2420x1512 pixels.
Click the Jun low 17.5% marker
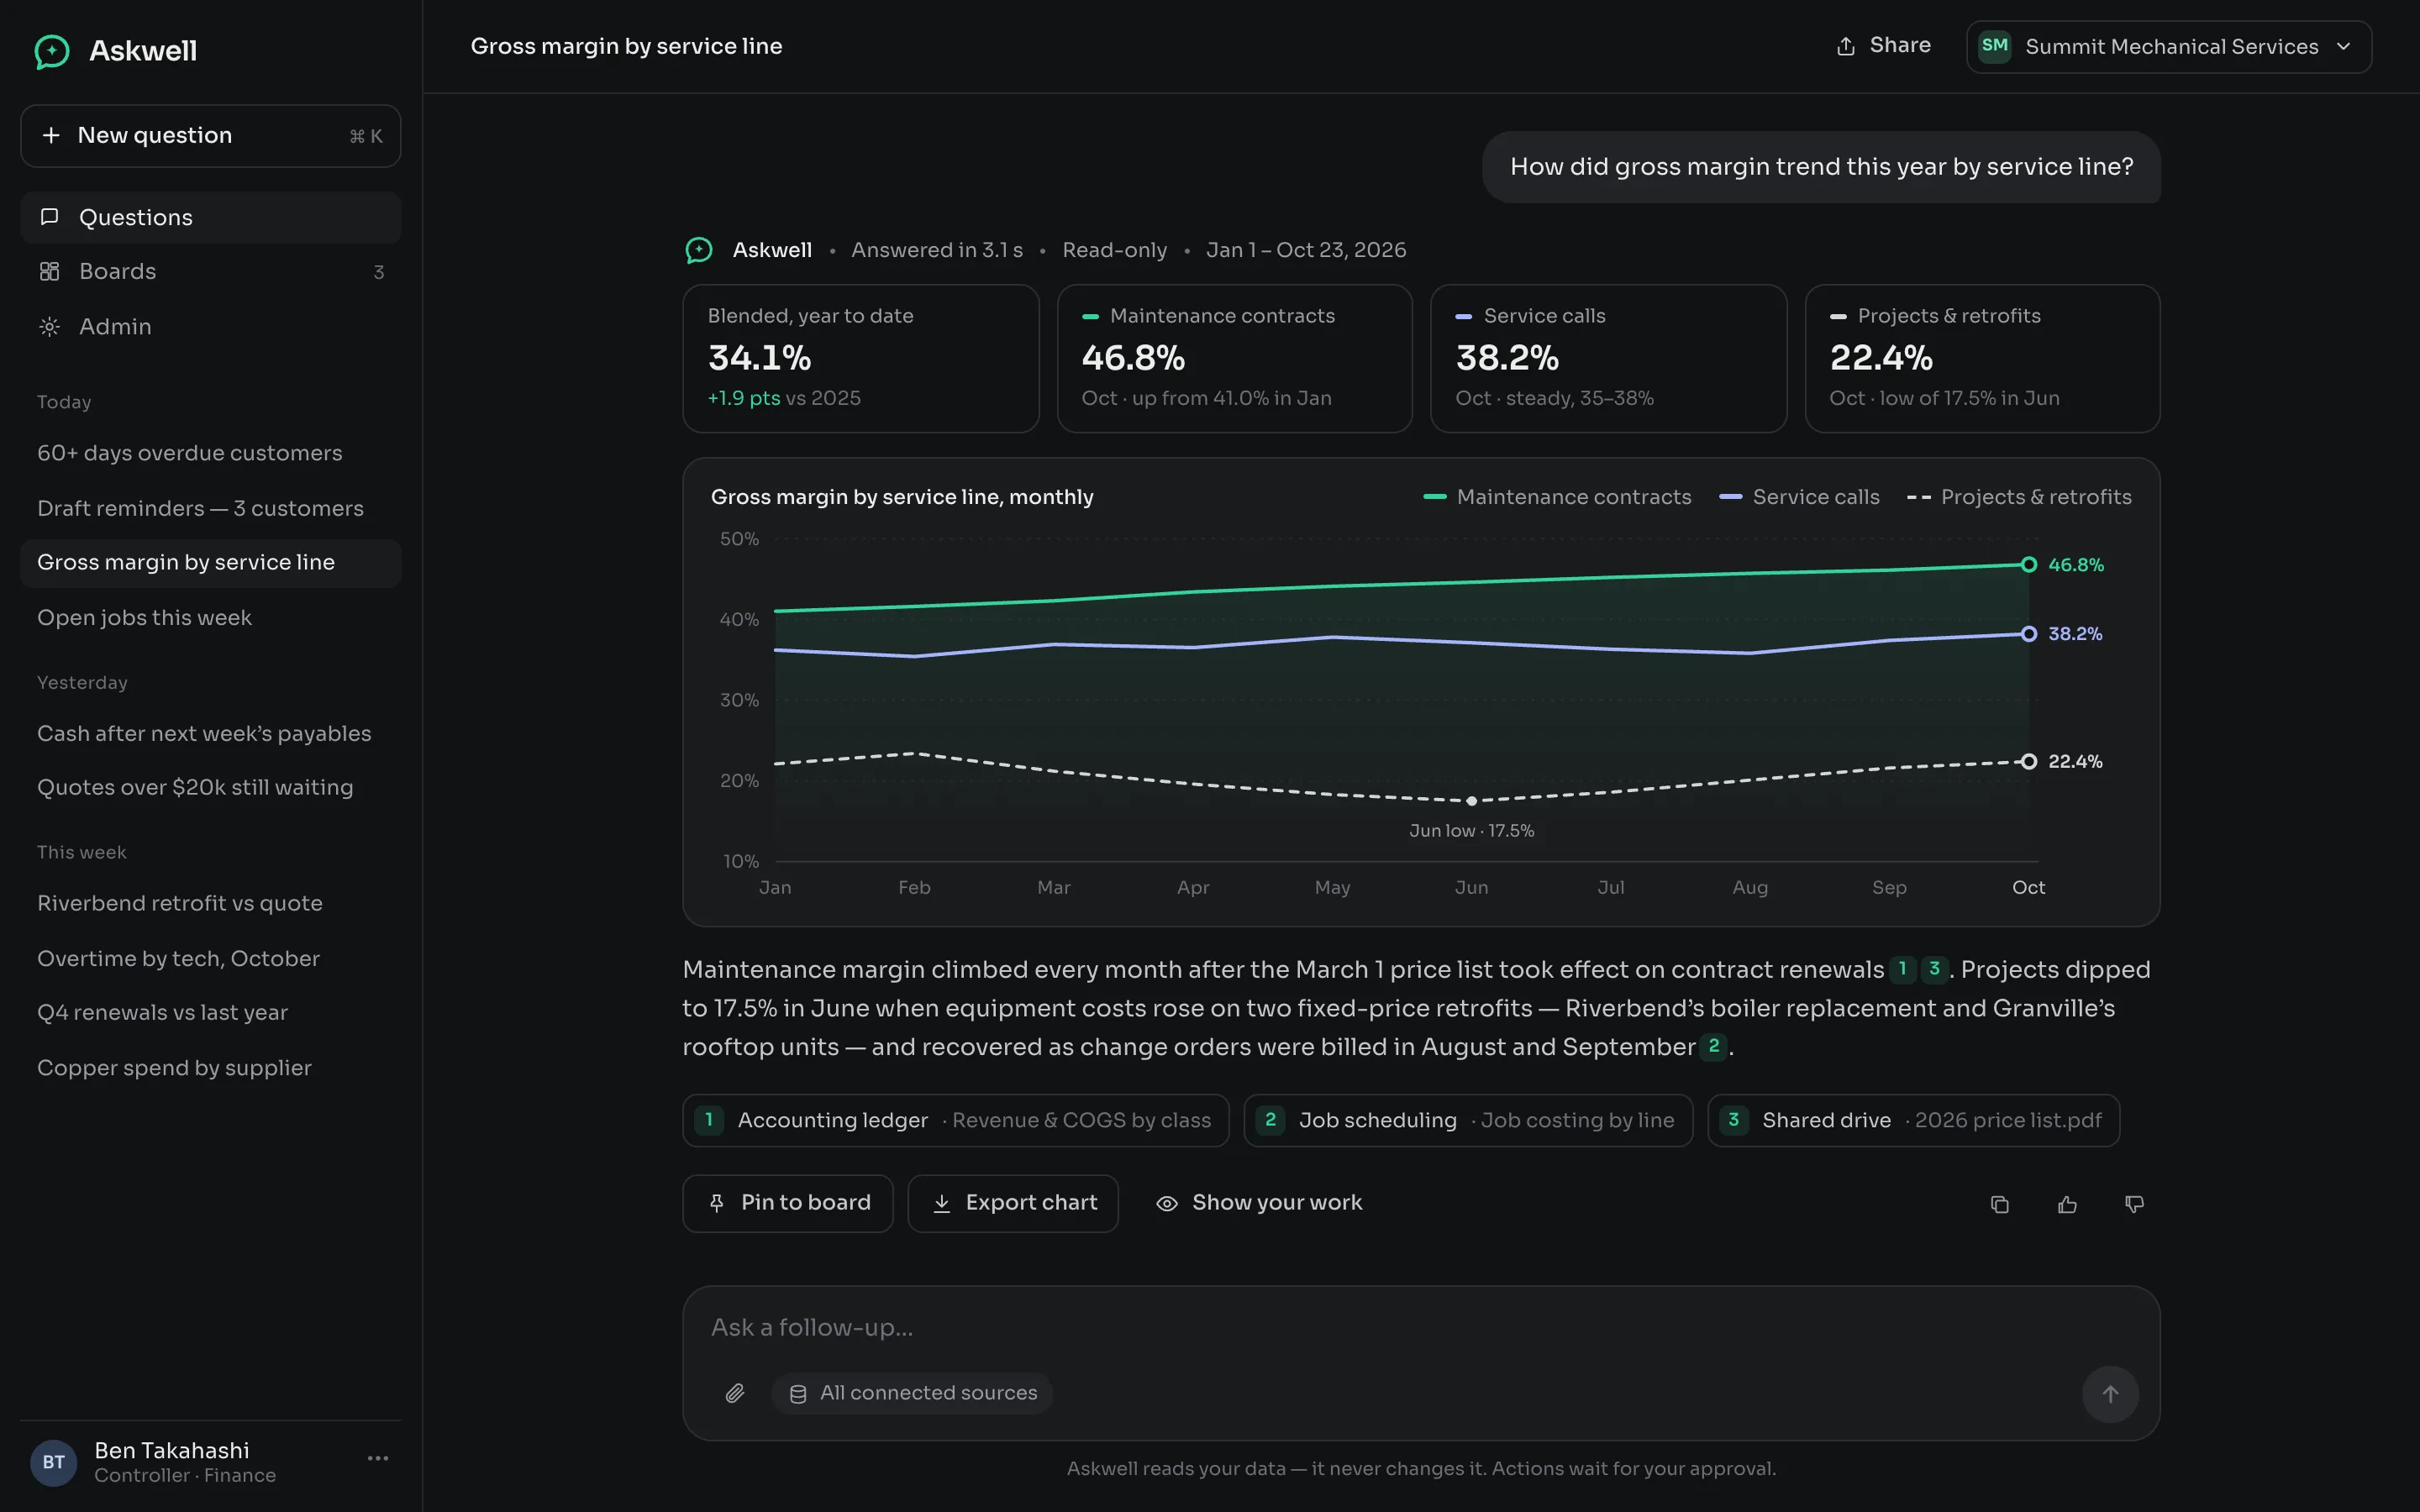[1471, 801]
